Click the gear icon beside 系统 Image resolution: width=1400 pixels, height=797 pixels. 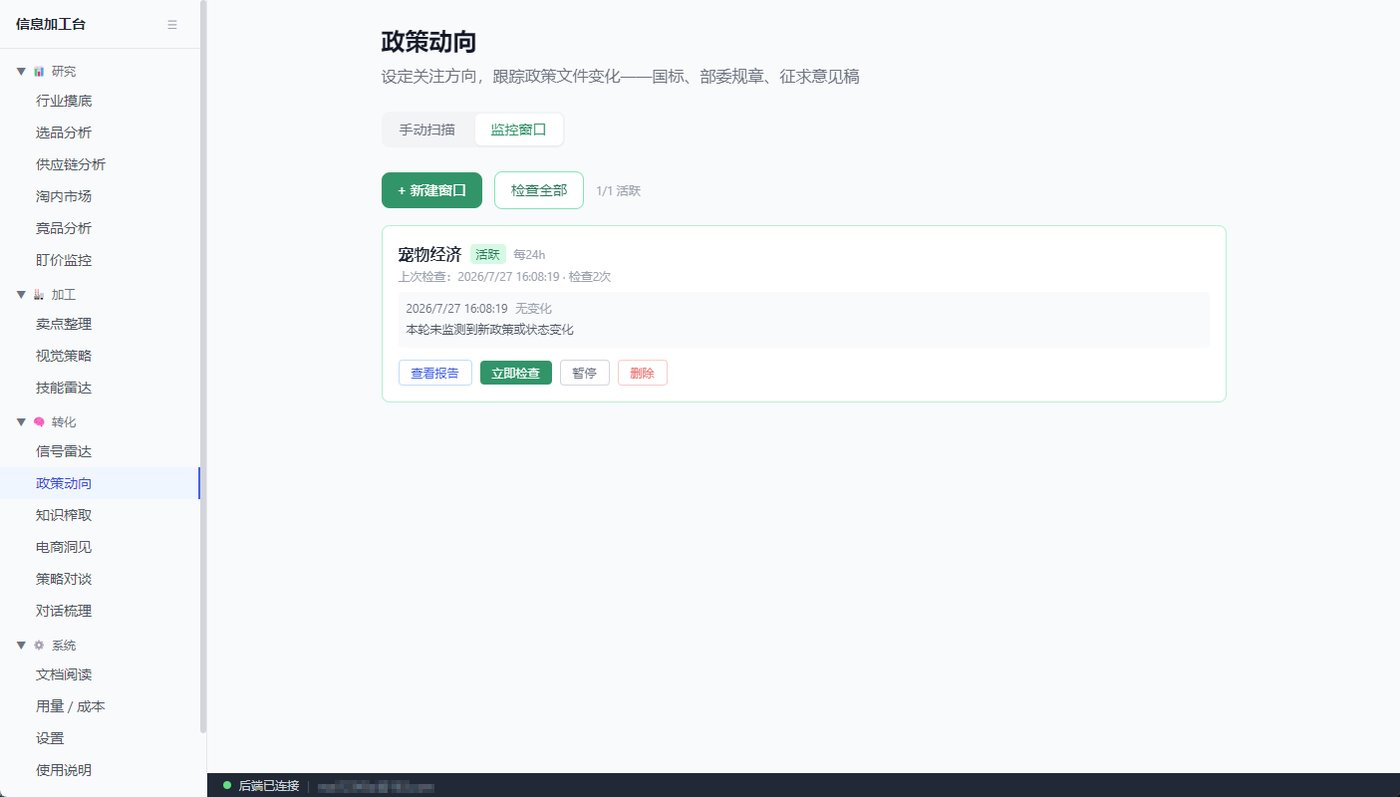pos(39,645)
